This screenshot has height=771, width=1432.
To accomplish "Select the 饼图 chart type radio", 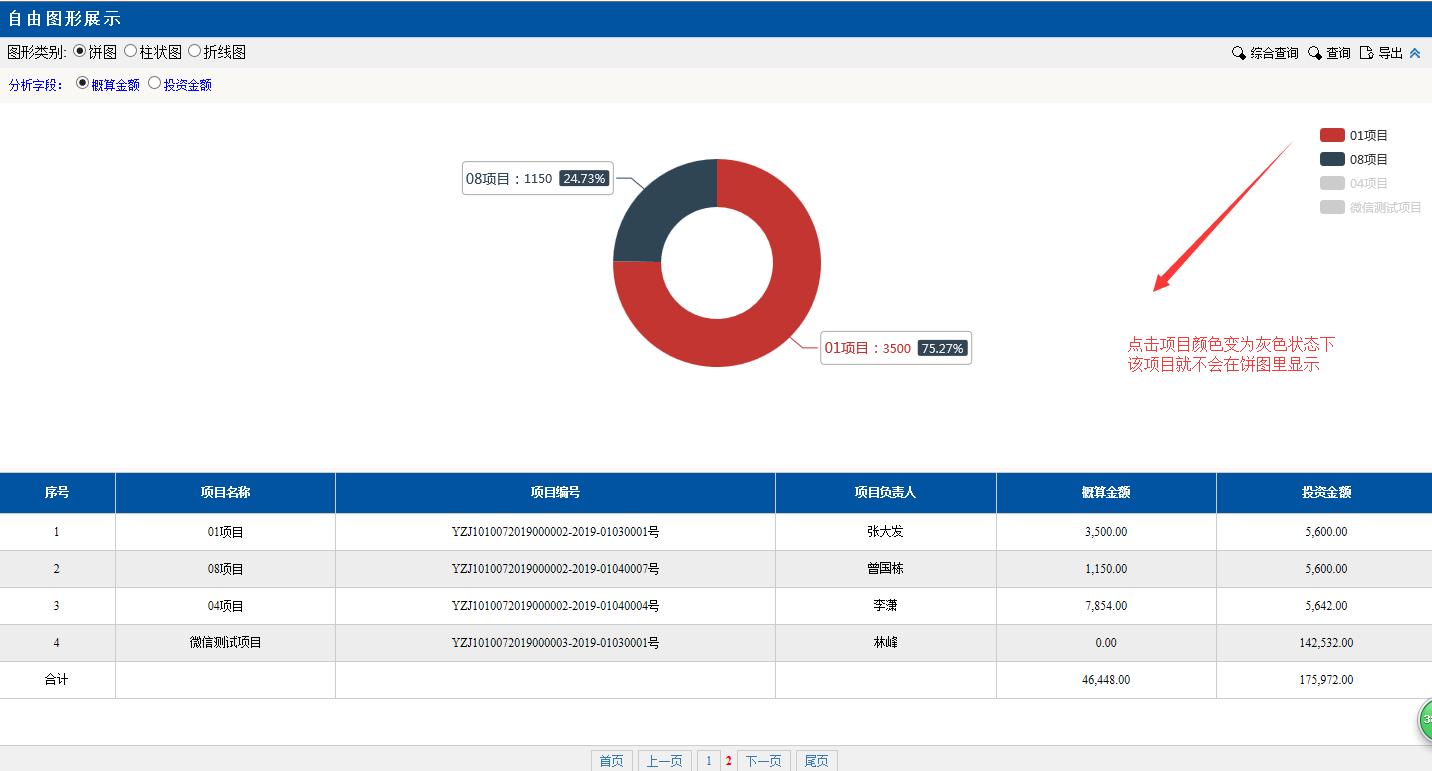I will [x=80, y=51].
